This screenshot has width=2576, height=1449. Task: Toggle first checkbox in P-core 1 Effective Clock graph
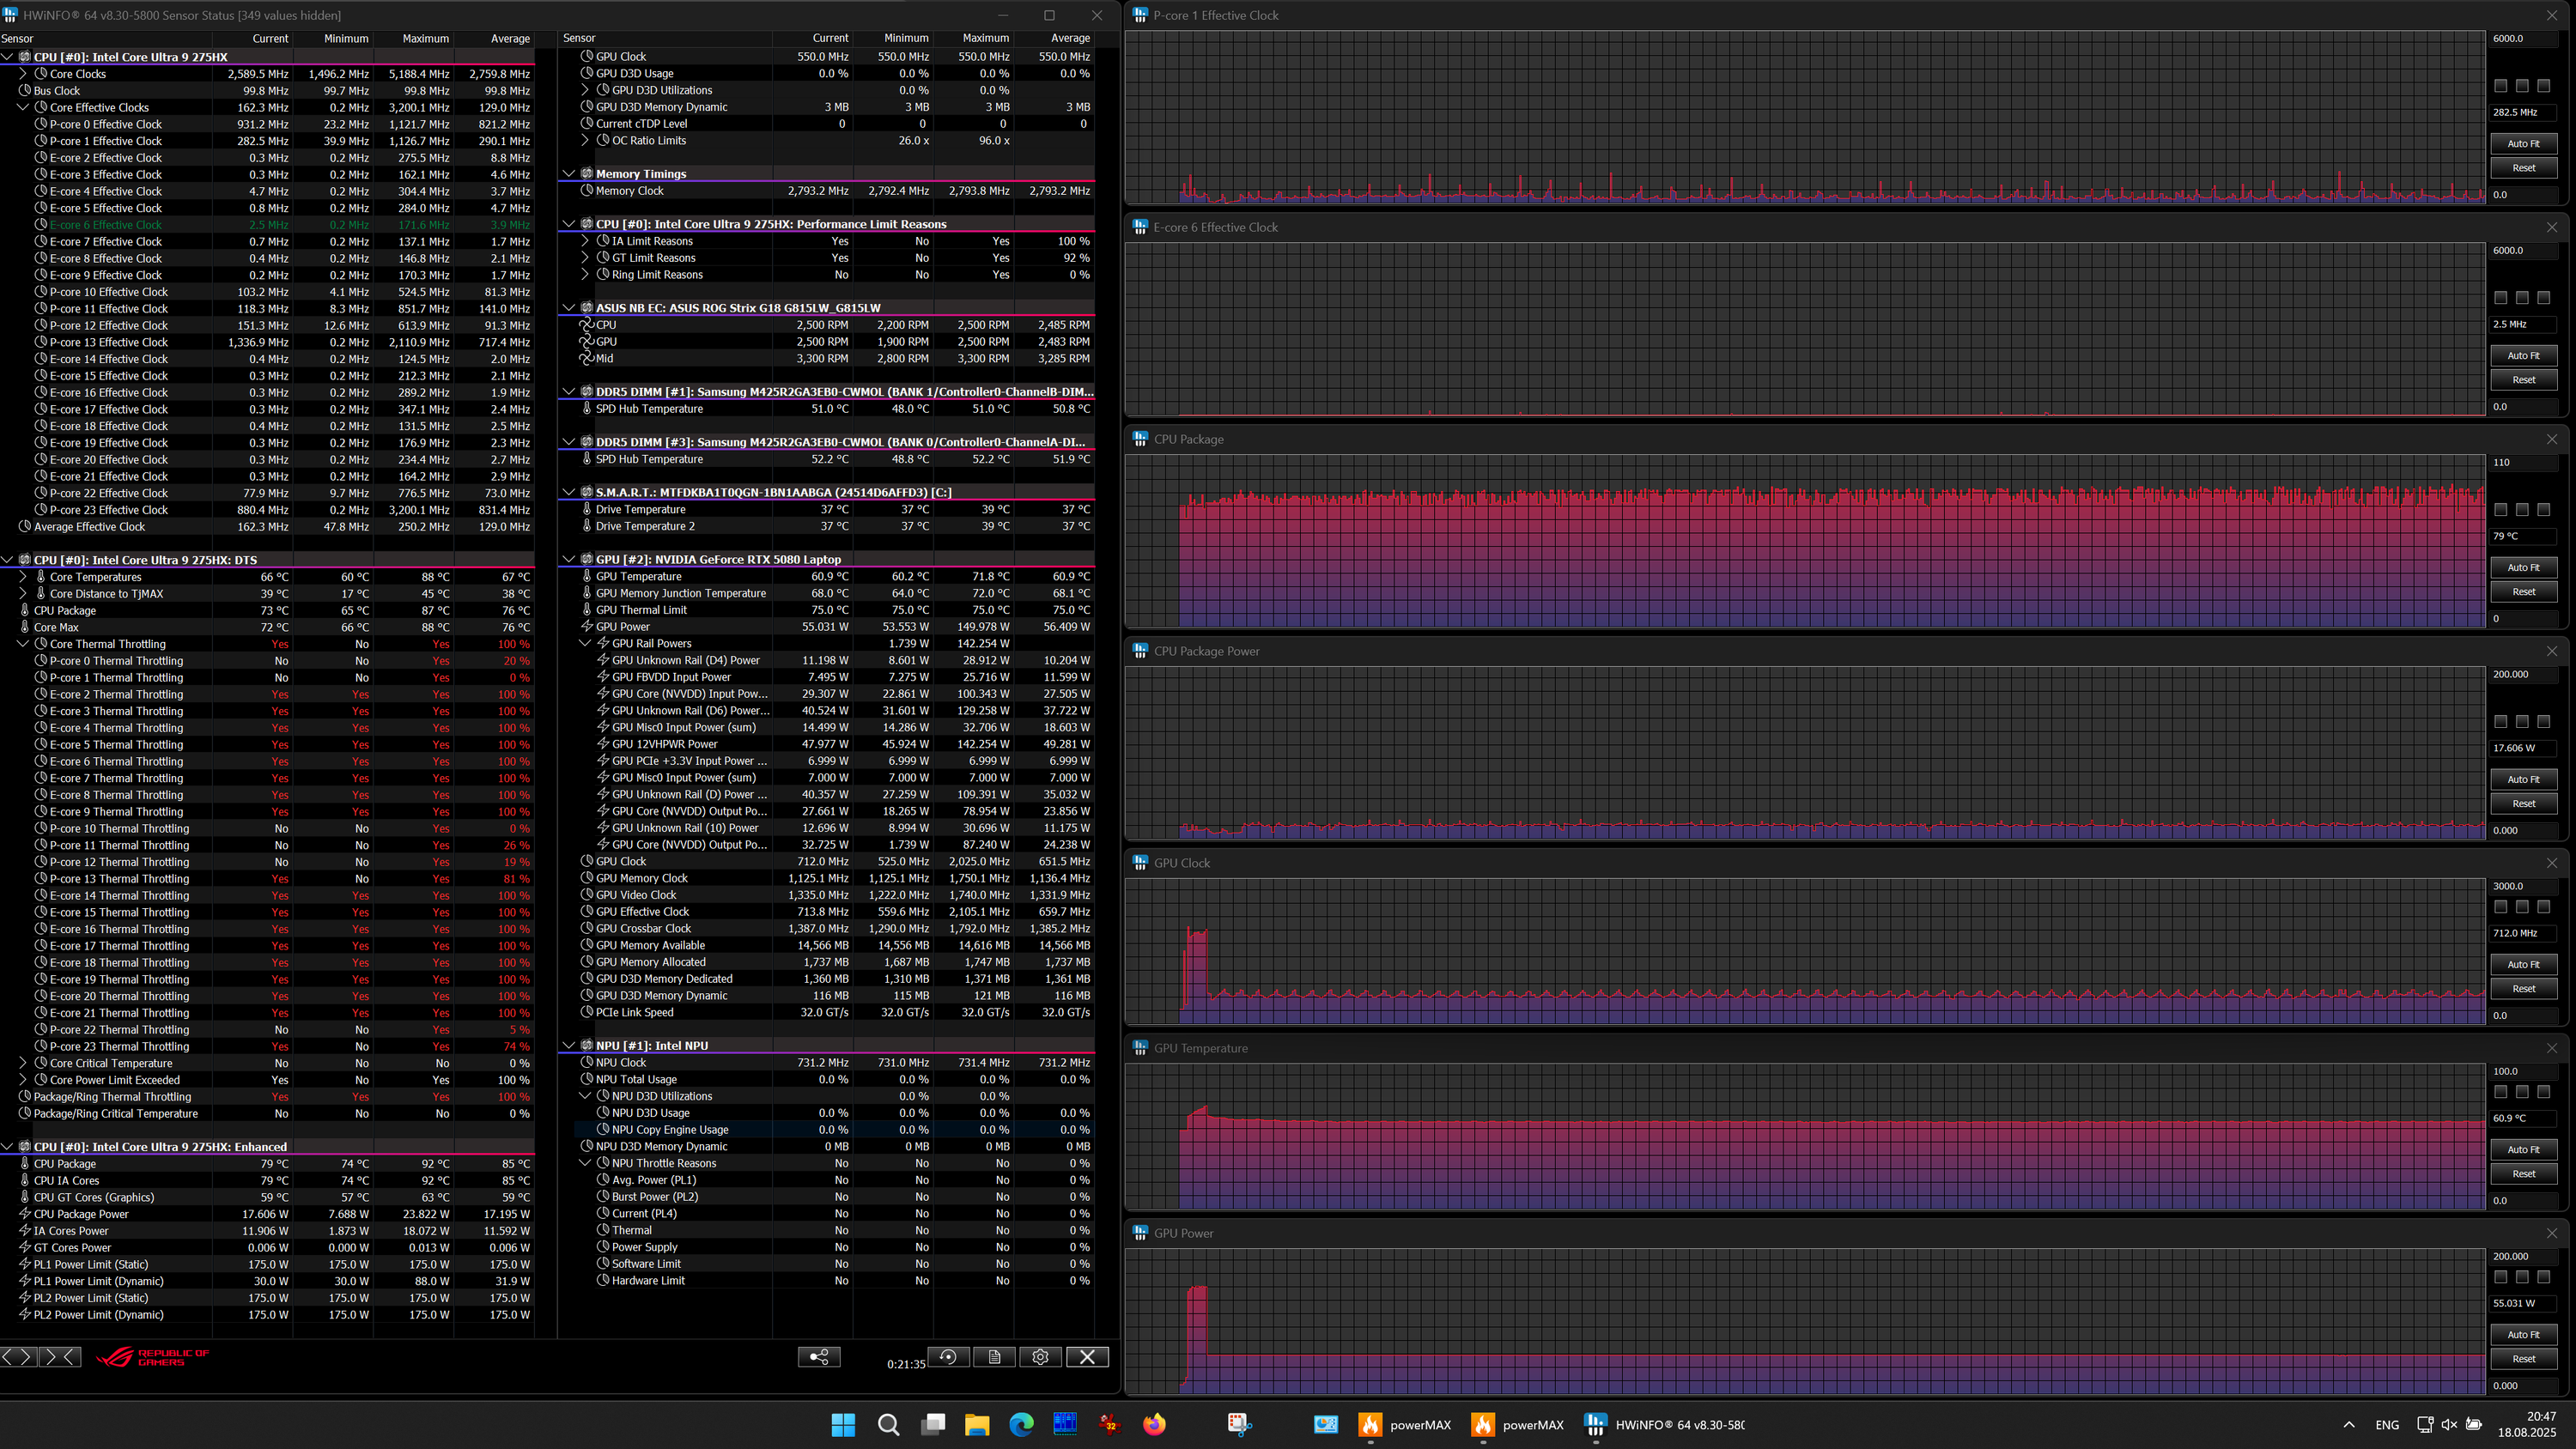coord(2500,86)
